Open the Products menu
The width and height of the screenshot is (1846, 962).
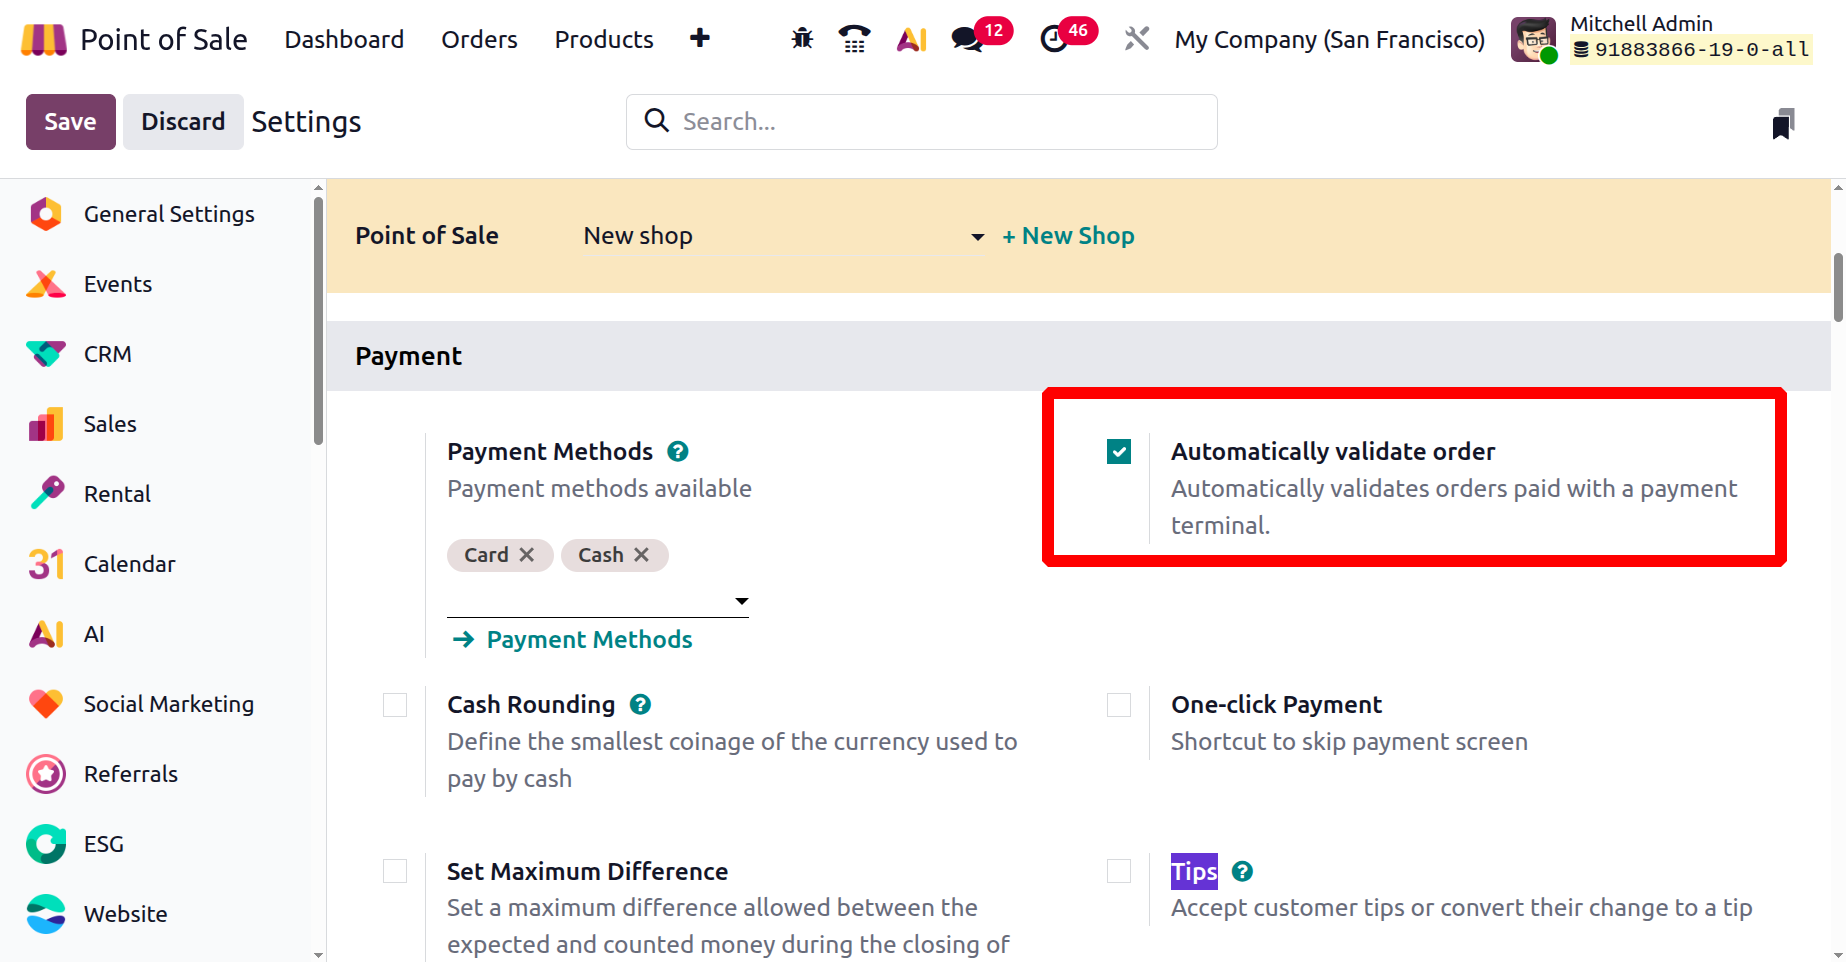(x=604, y=39)
